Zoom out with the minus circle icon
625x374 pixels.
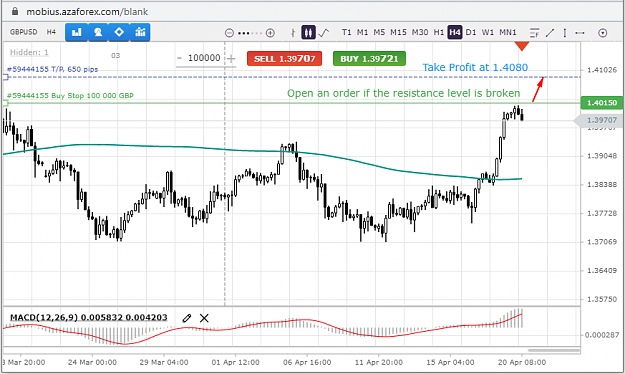point(229,33)
